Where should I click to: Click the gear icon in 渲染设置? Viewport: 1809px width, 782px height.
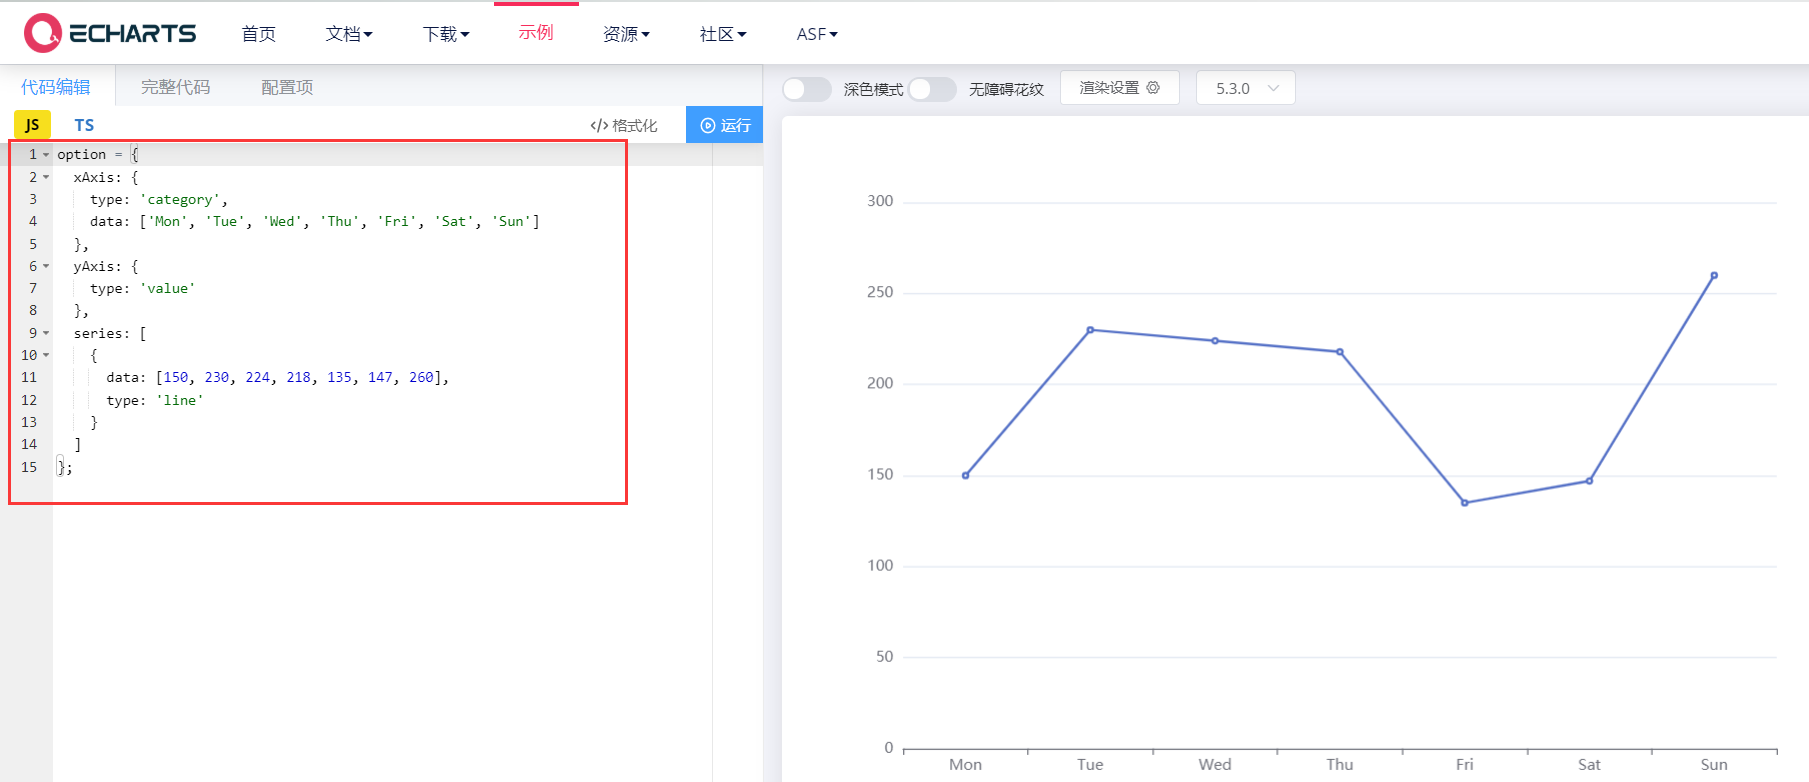(1153, 88)
